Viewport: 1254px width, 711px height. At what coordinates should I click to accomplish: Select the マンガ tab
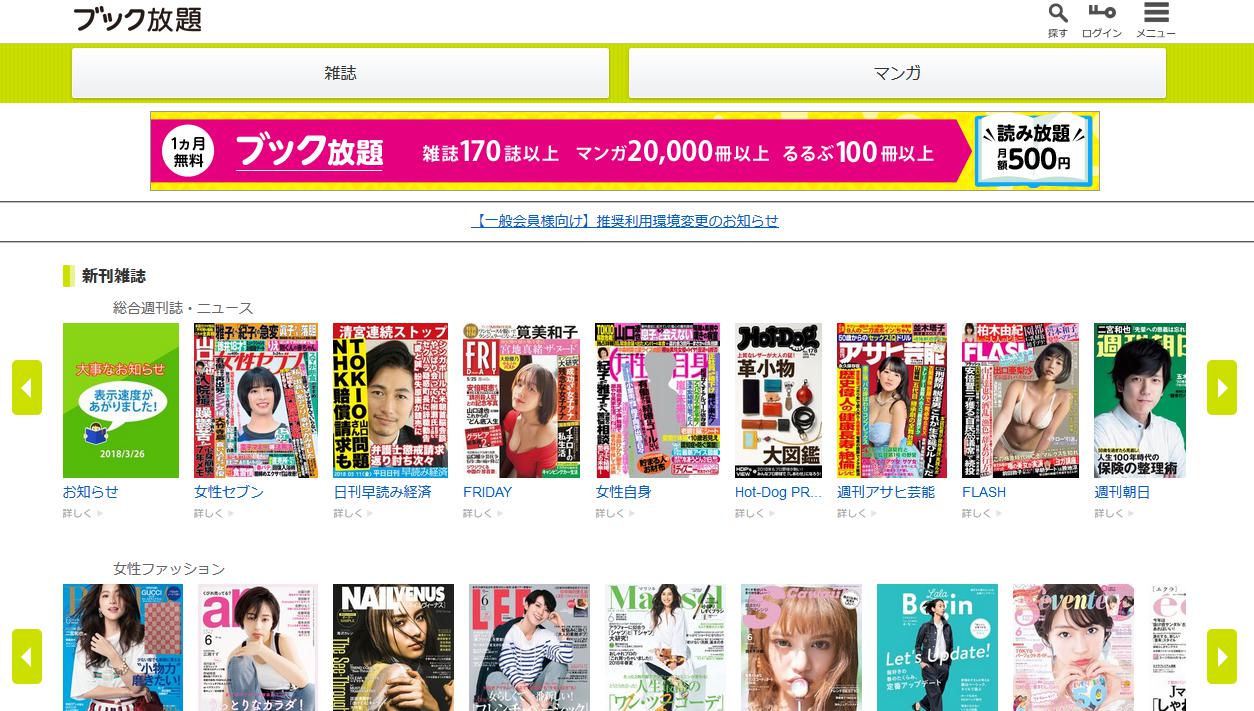click(x=897, y=73)
